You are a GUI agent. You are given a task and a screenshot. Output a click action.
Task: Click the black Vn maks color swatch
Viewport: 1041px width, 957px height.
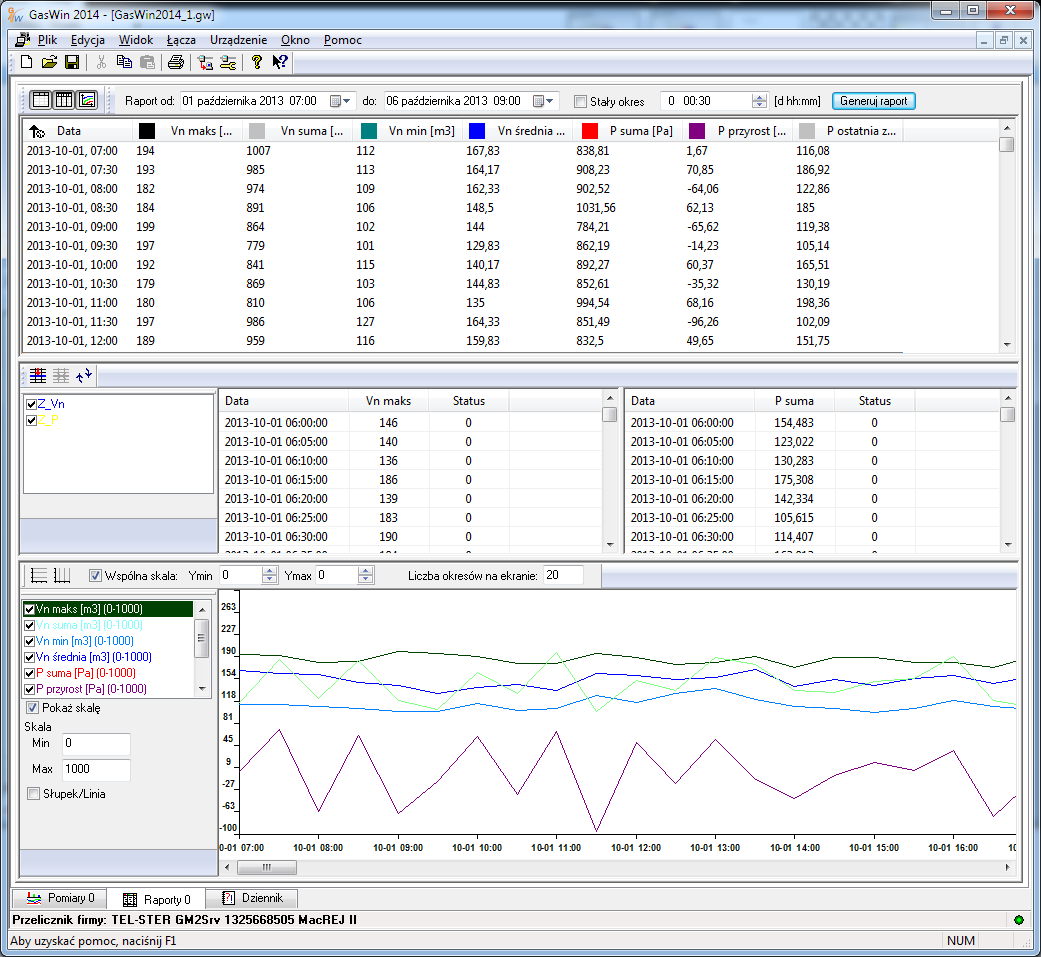click(147, 131)
